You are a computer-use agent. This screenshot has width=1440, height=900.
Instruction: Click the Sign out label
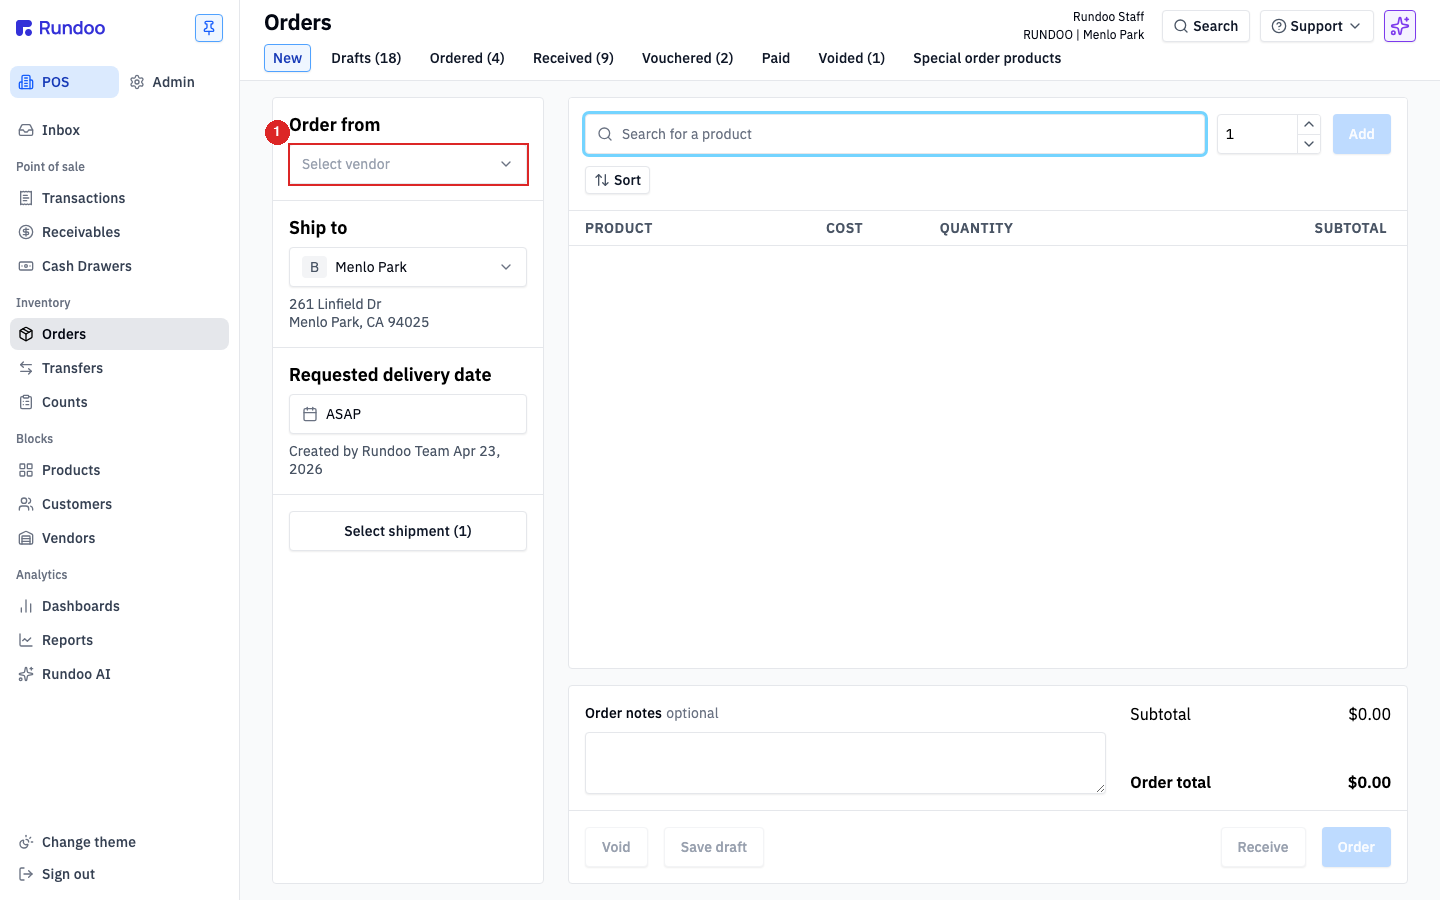point(68,874)
